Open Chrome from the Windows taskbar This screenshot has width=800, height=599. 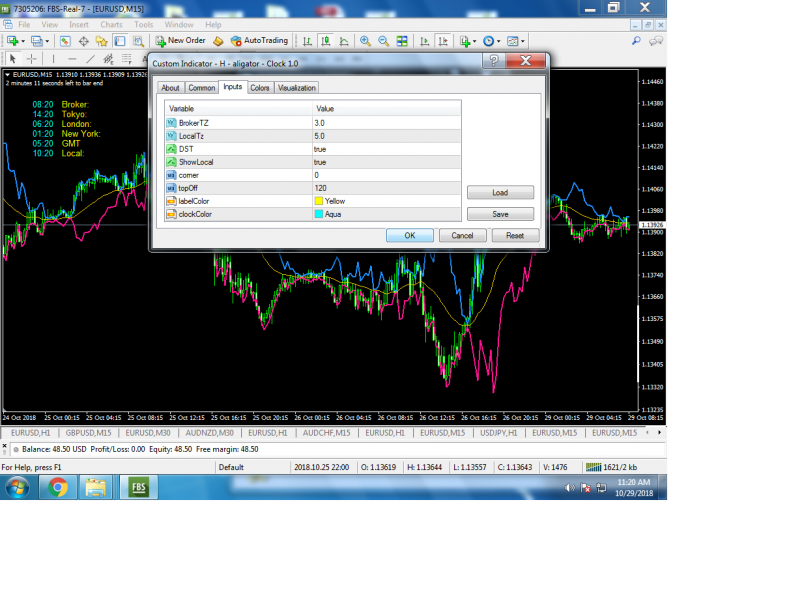coord(57,487)
